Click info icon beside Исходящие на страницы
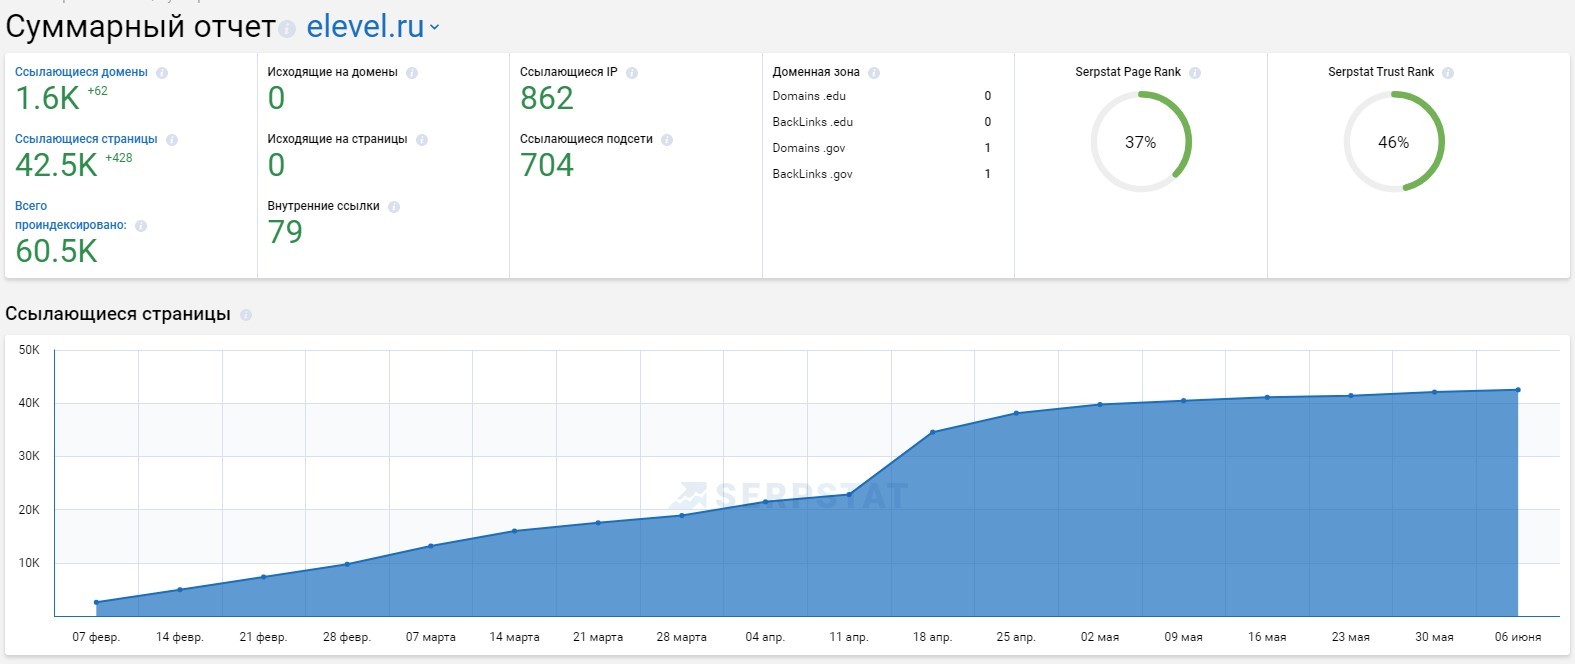 (x=422, y=140)
